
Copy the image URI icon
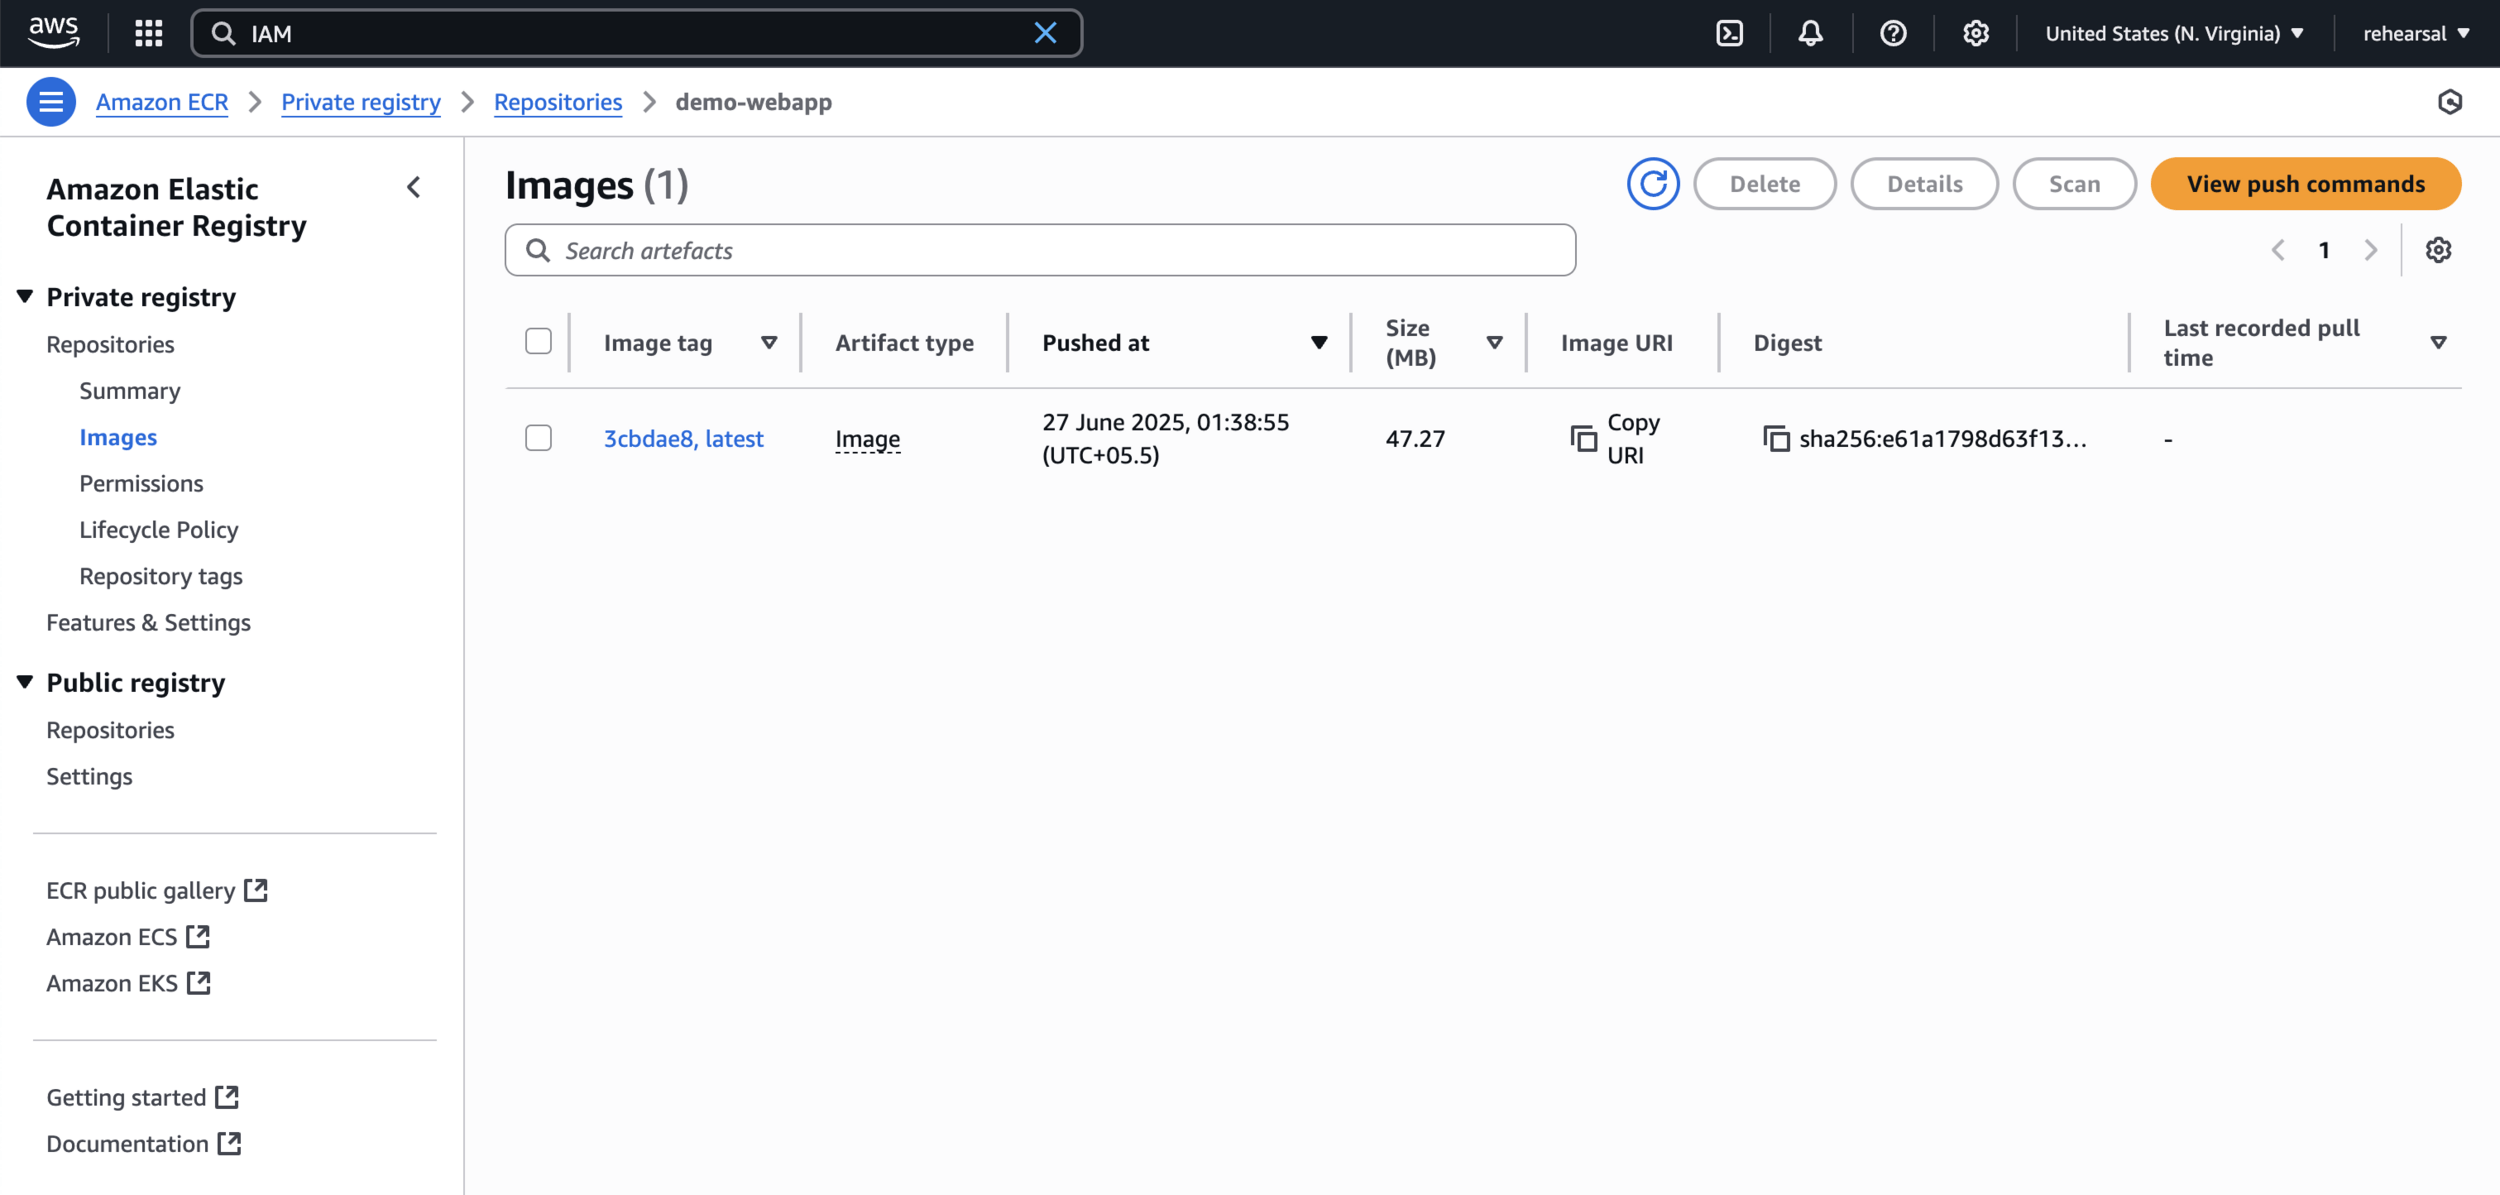coord(1583,439)
